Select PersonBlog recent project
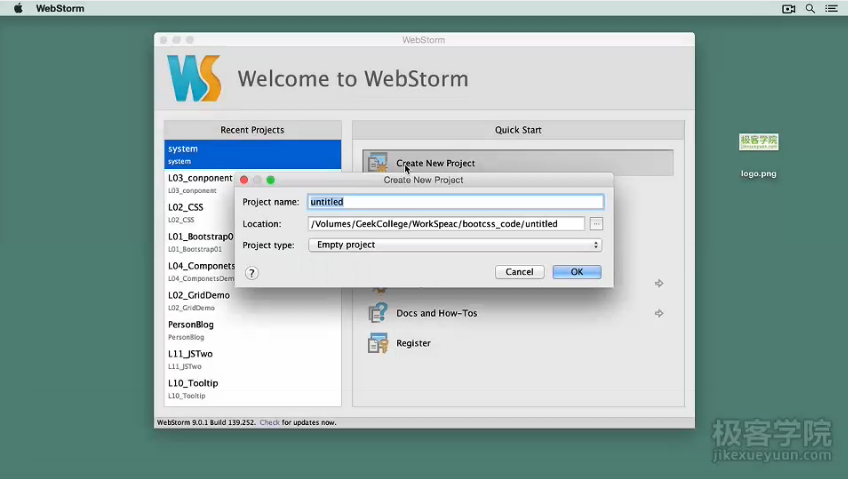The width and height of the screenshot is (848, 479). (x=253, y=330)
